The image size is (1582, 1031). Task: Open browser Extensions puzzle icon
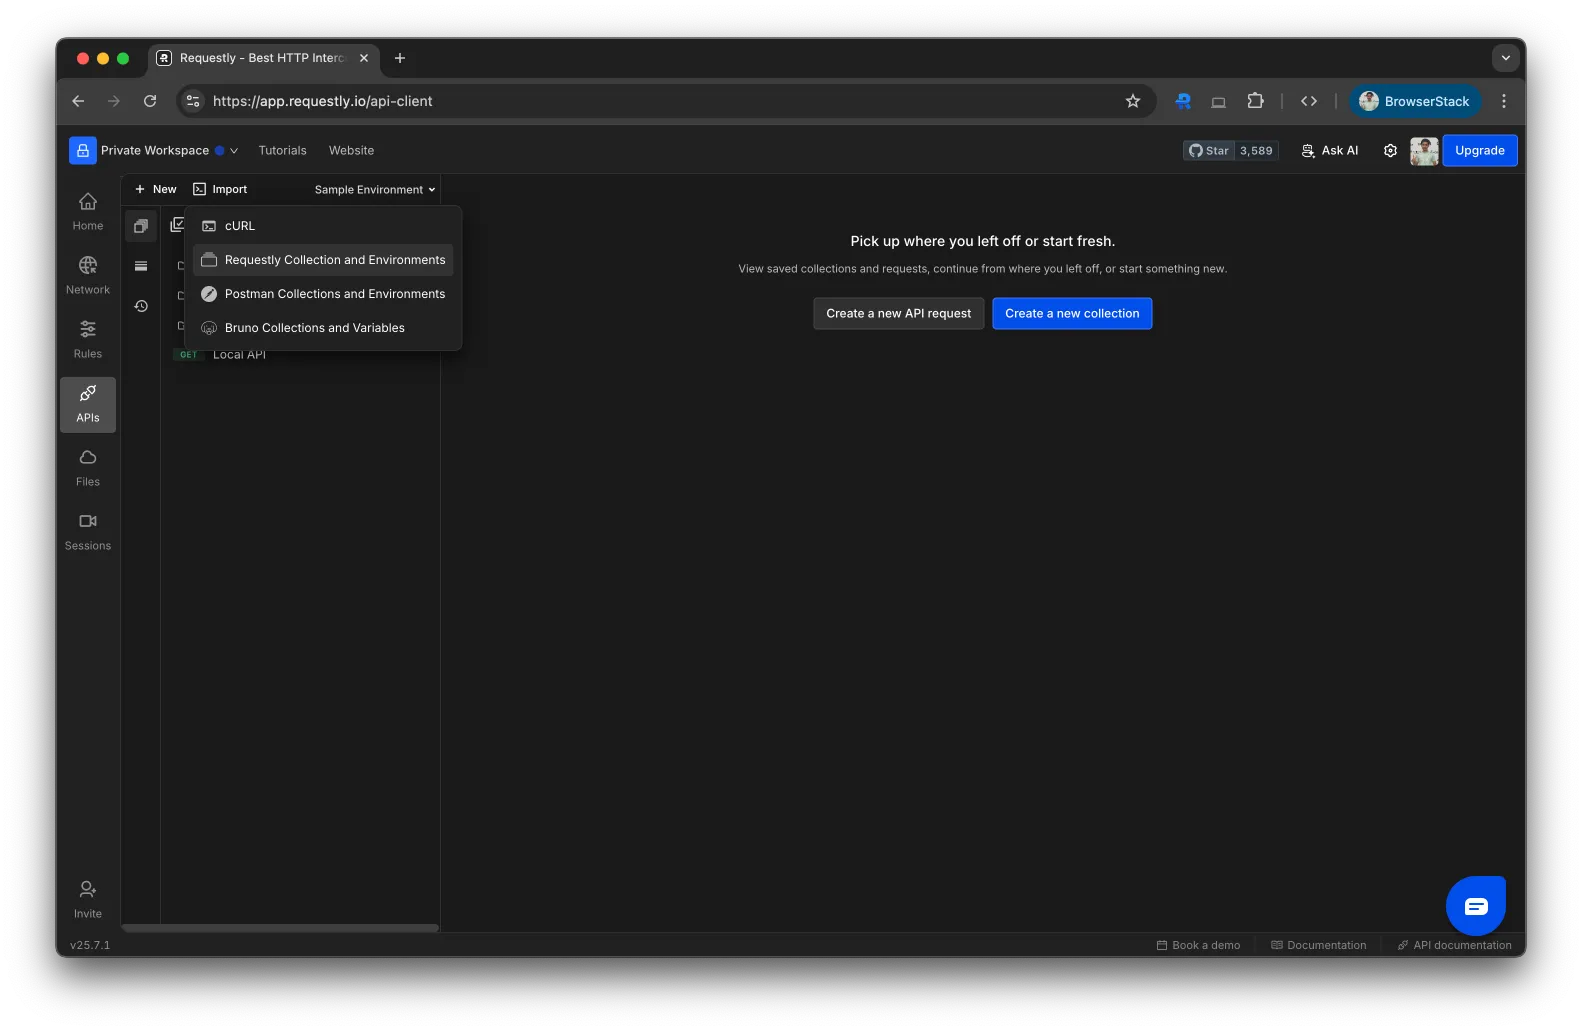[x=1255, y=101]
